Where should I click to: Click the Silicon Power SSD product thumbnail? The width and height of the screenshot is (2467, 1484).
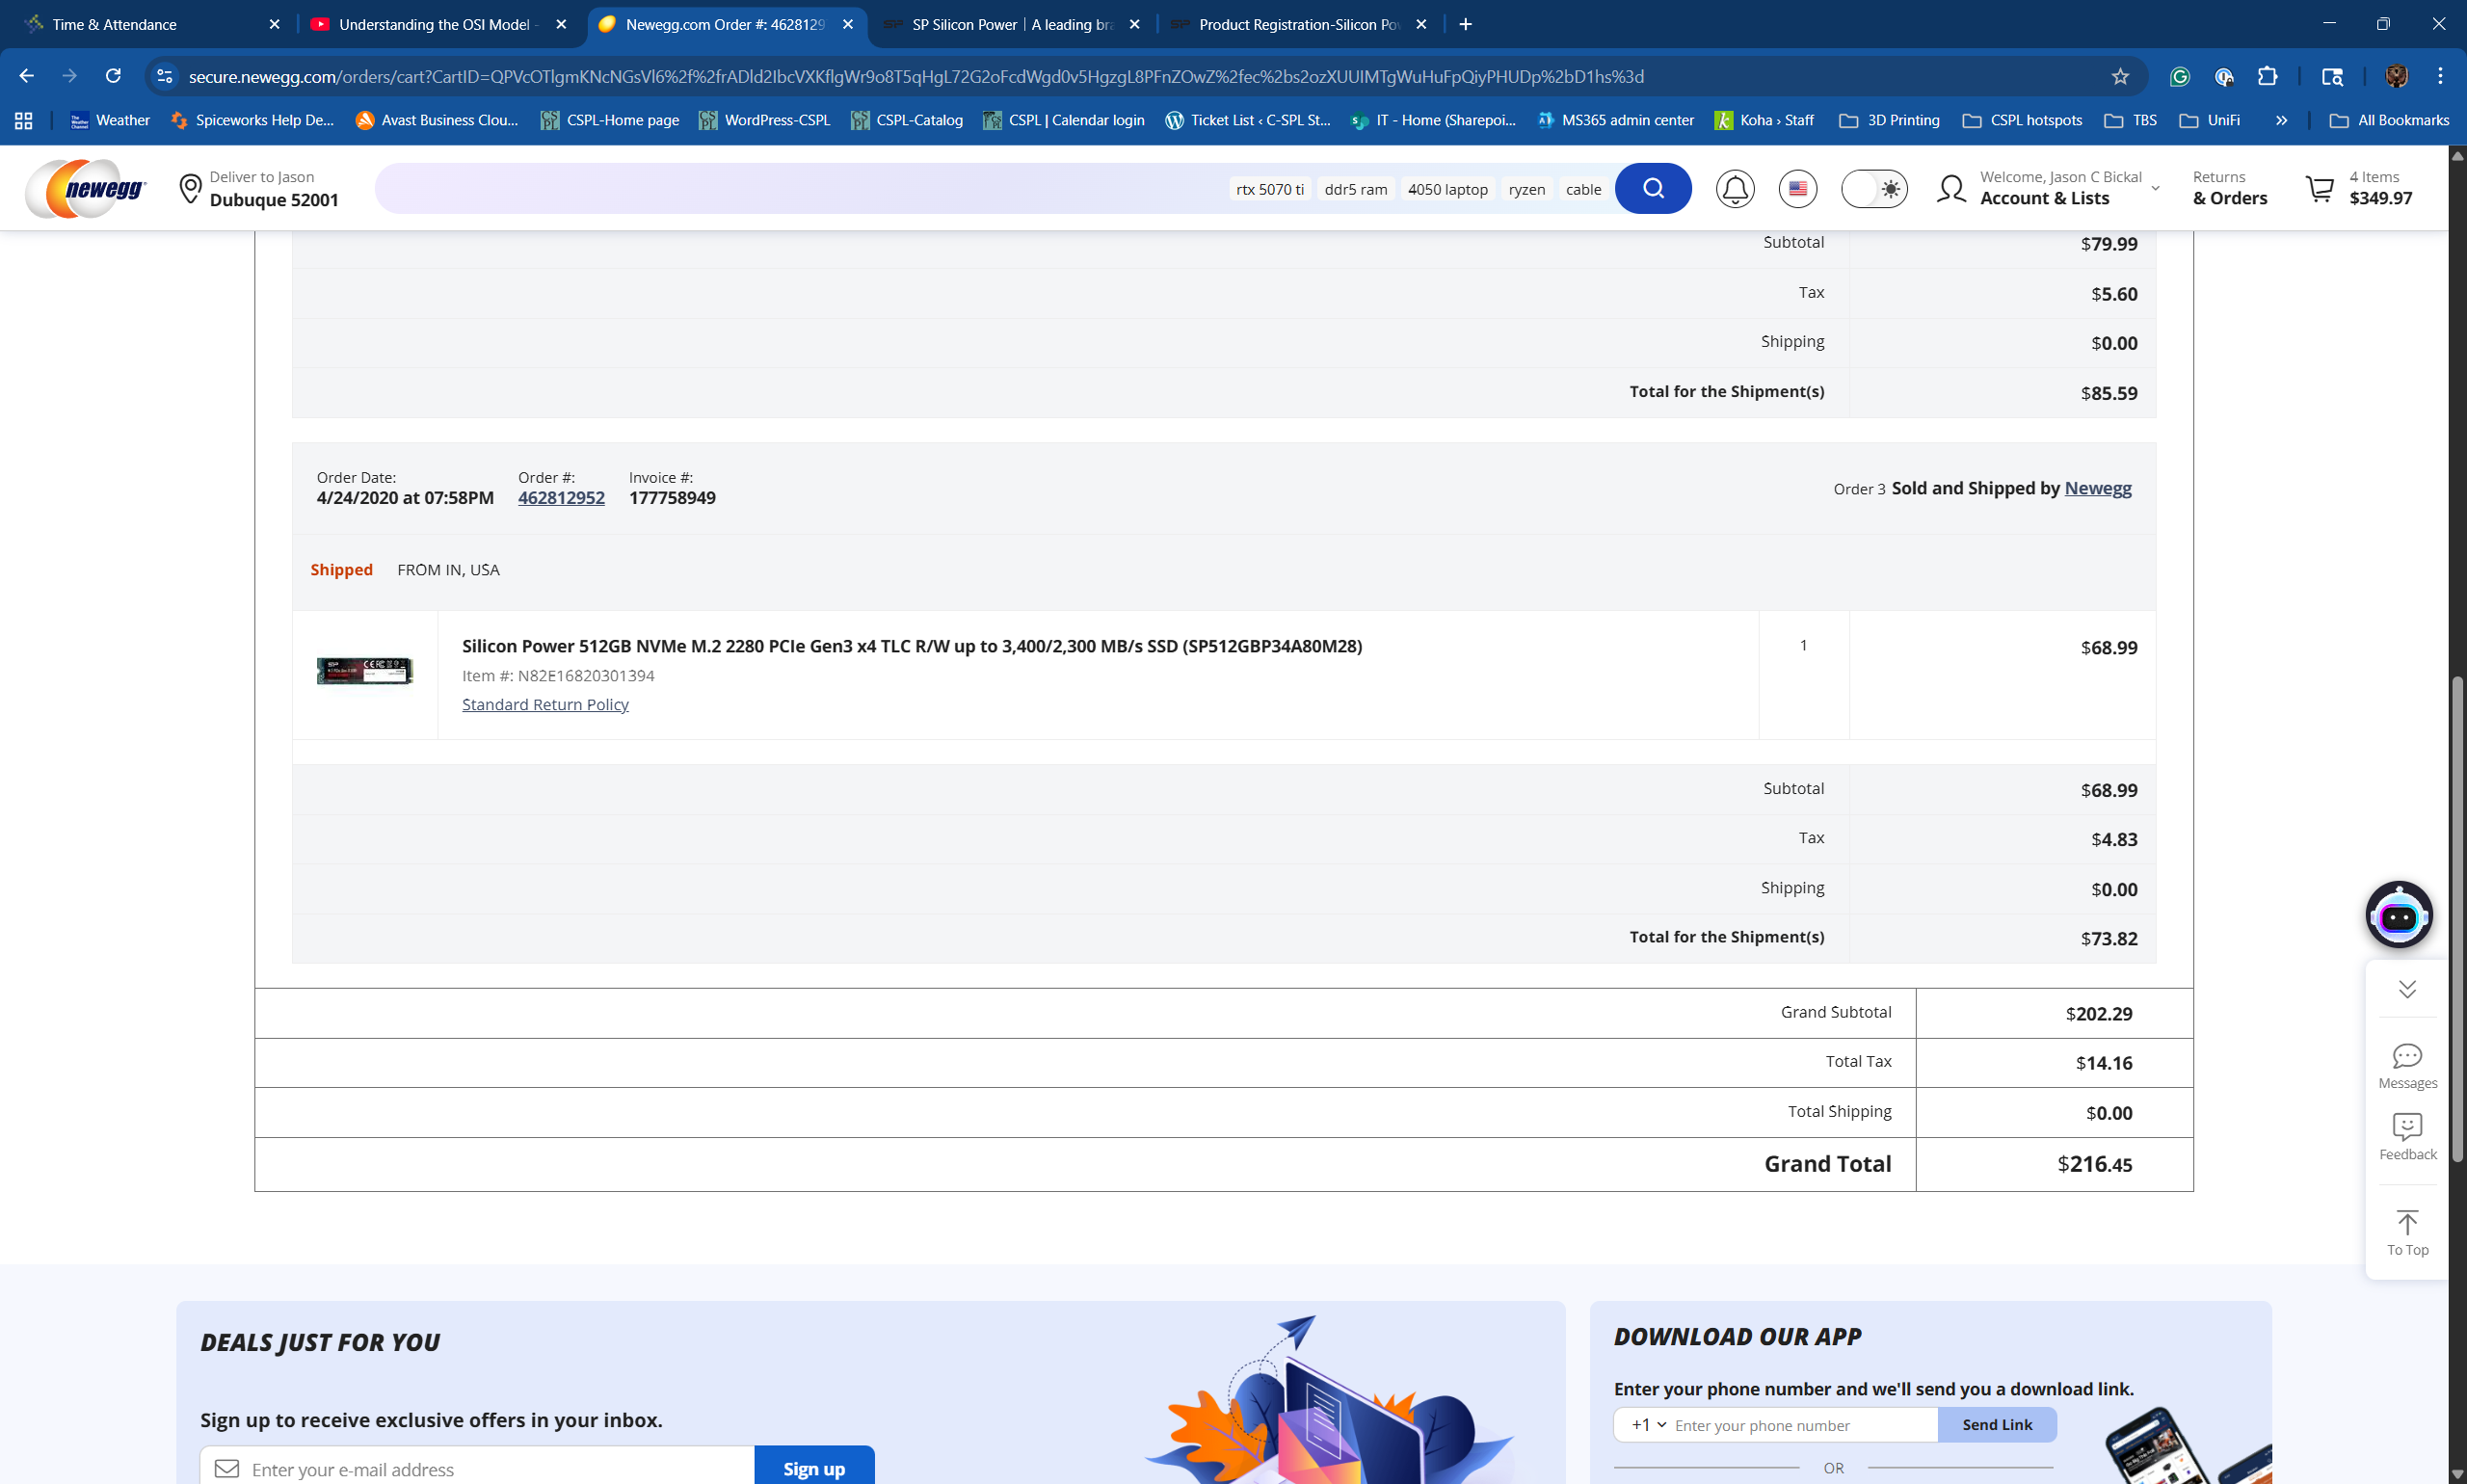[x=364, y=671]
